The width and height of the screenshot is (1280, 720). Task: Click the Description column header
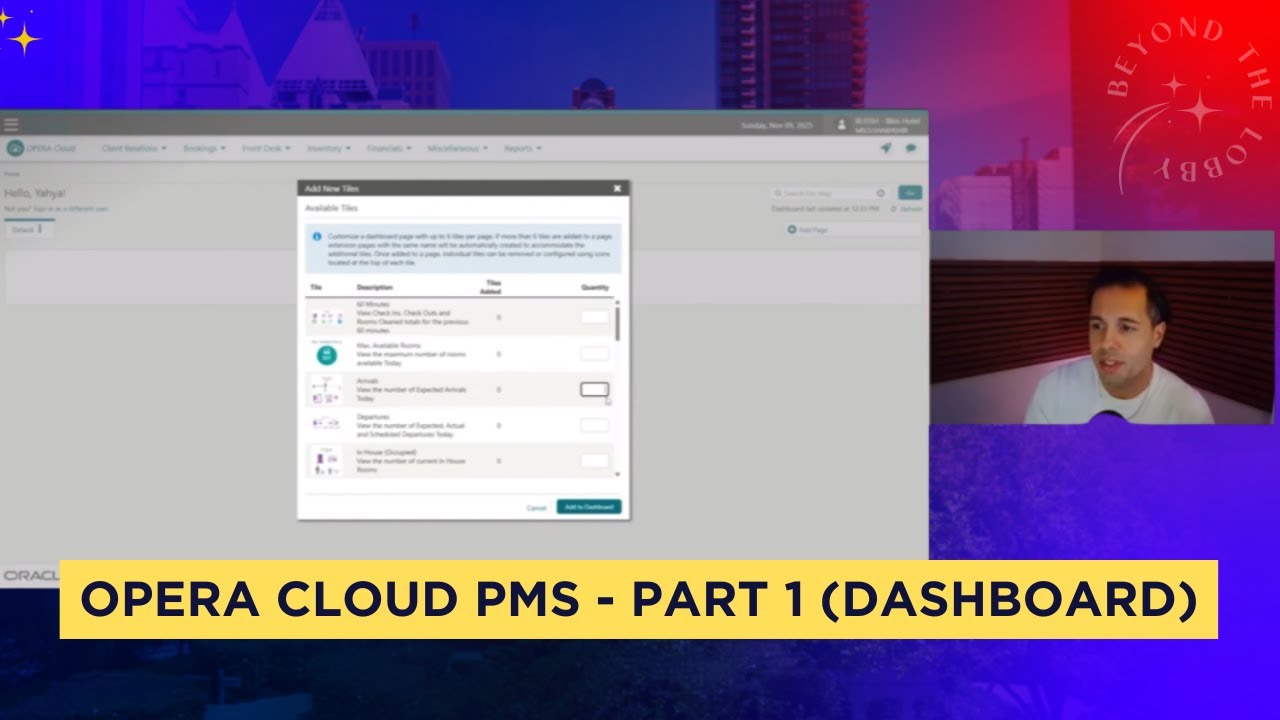tap(375, 287)
